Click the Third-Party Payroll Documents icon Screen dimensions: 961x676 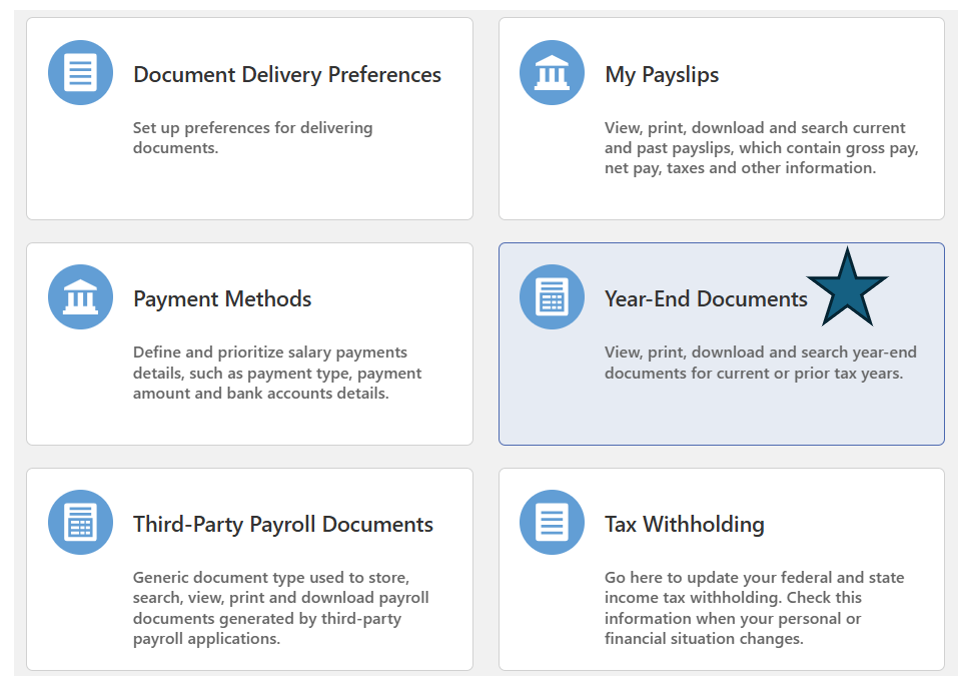pyautogui.click(x=80, y=521)
